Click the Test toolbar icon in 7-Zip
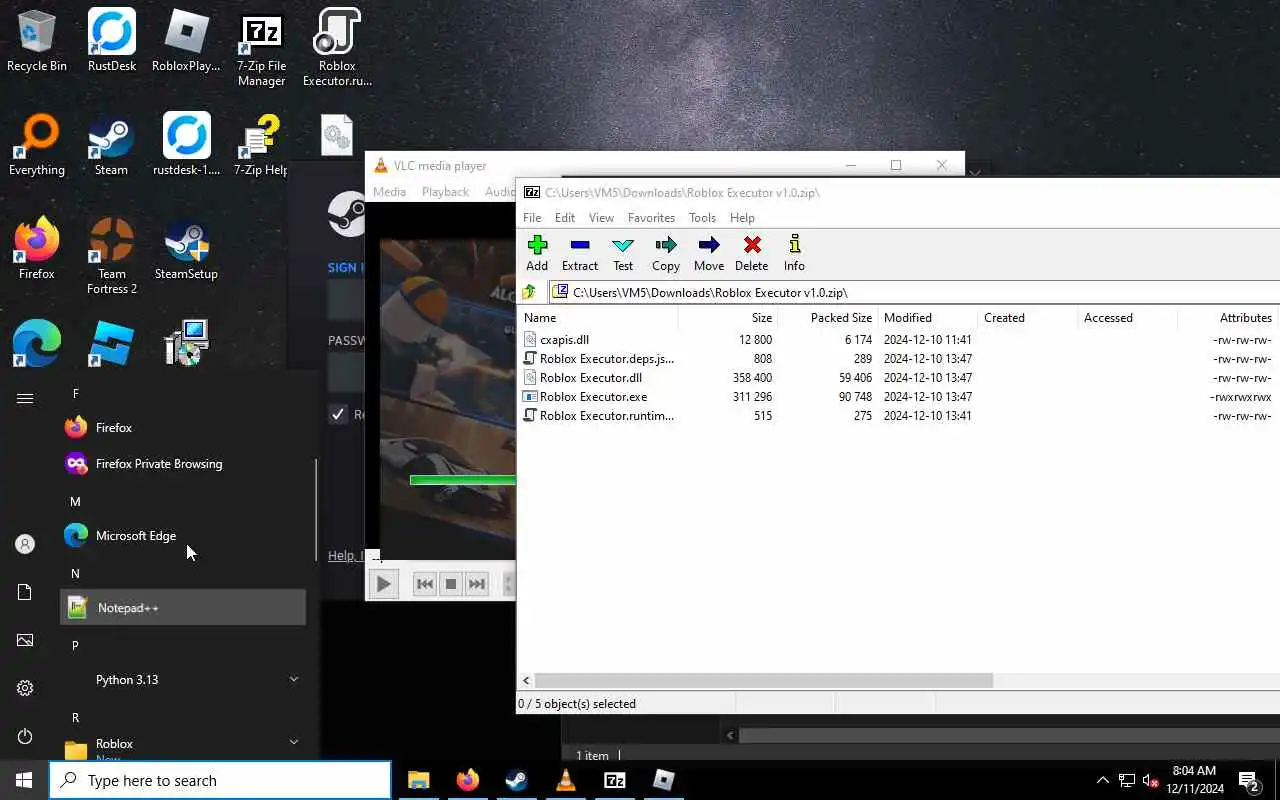 tap(623, 253)
